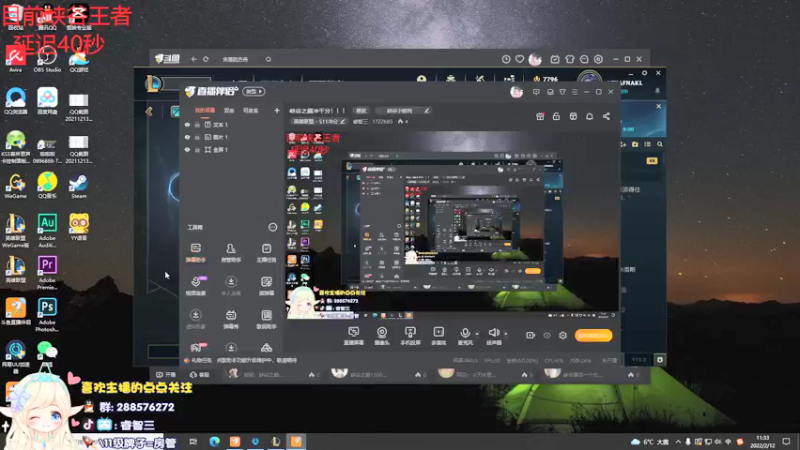This screenshot has height=450, width=800.
Task: Mute the microphone in the streaming tool
Action: click(465, 336)
